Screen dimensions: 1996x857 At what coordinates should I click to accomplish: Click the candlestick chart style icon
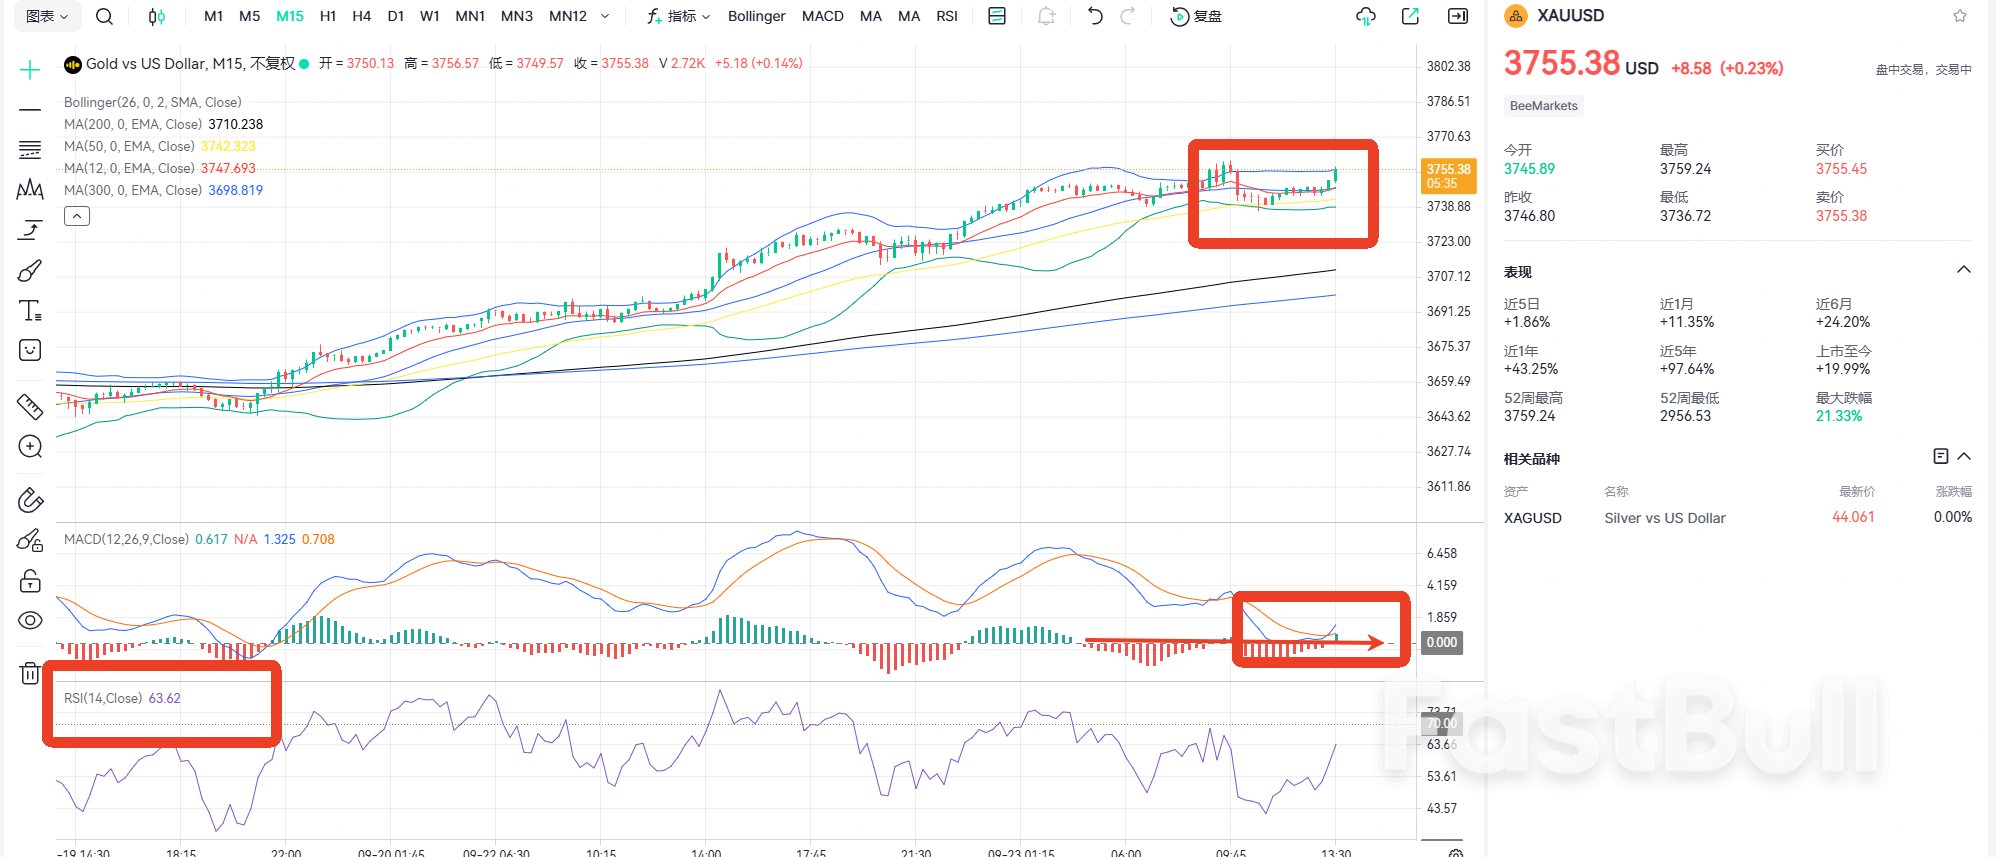(156, 16)
